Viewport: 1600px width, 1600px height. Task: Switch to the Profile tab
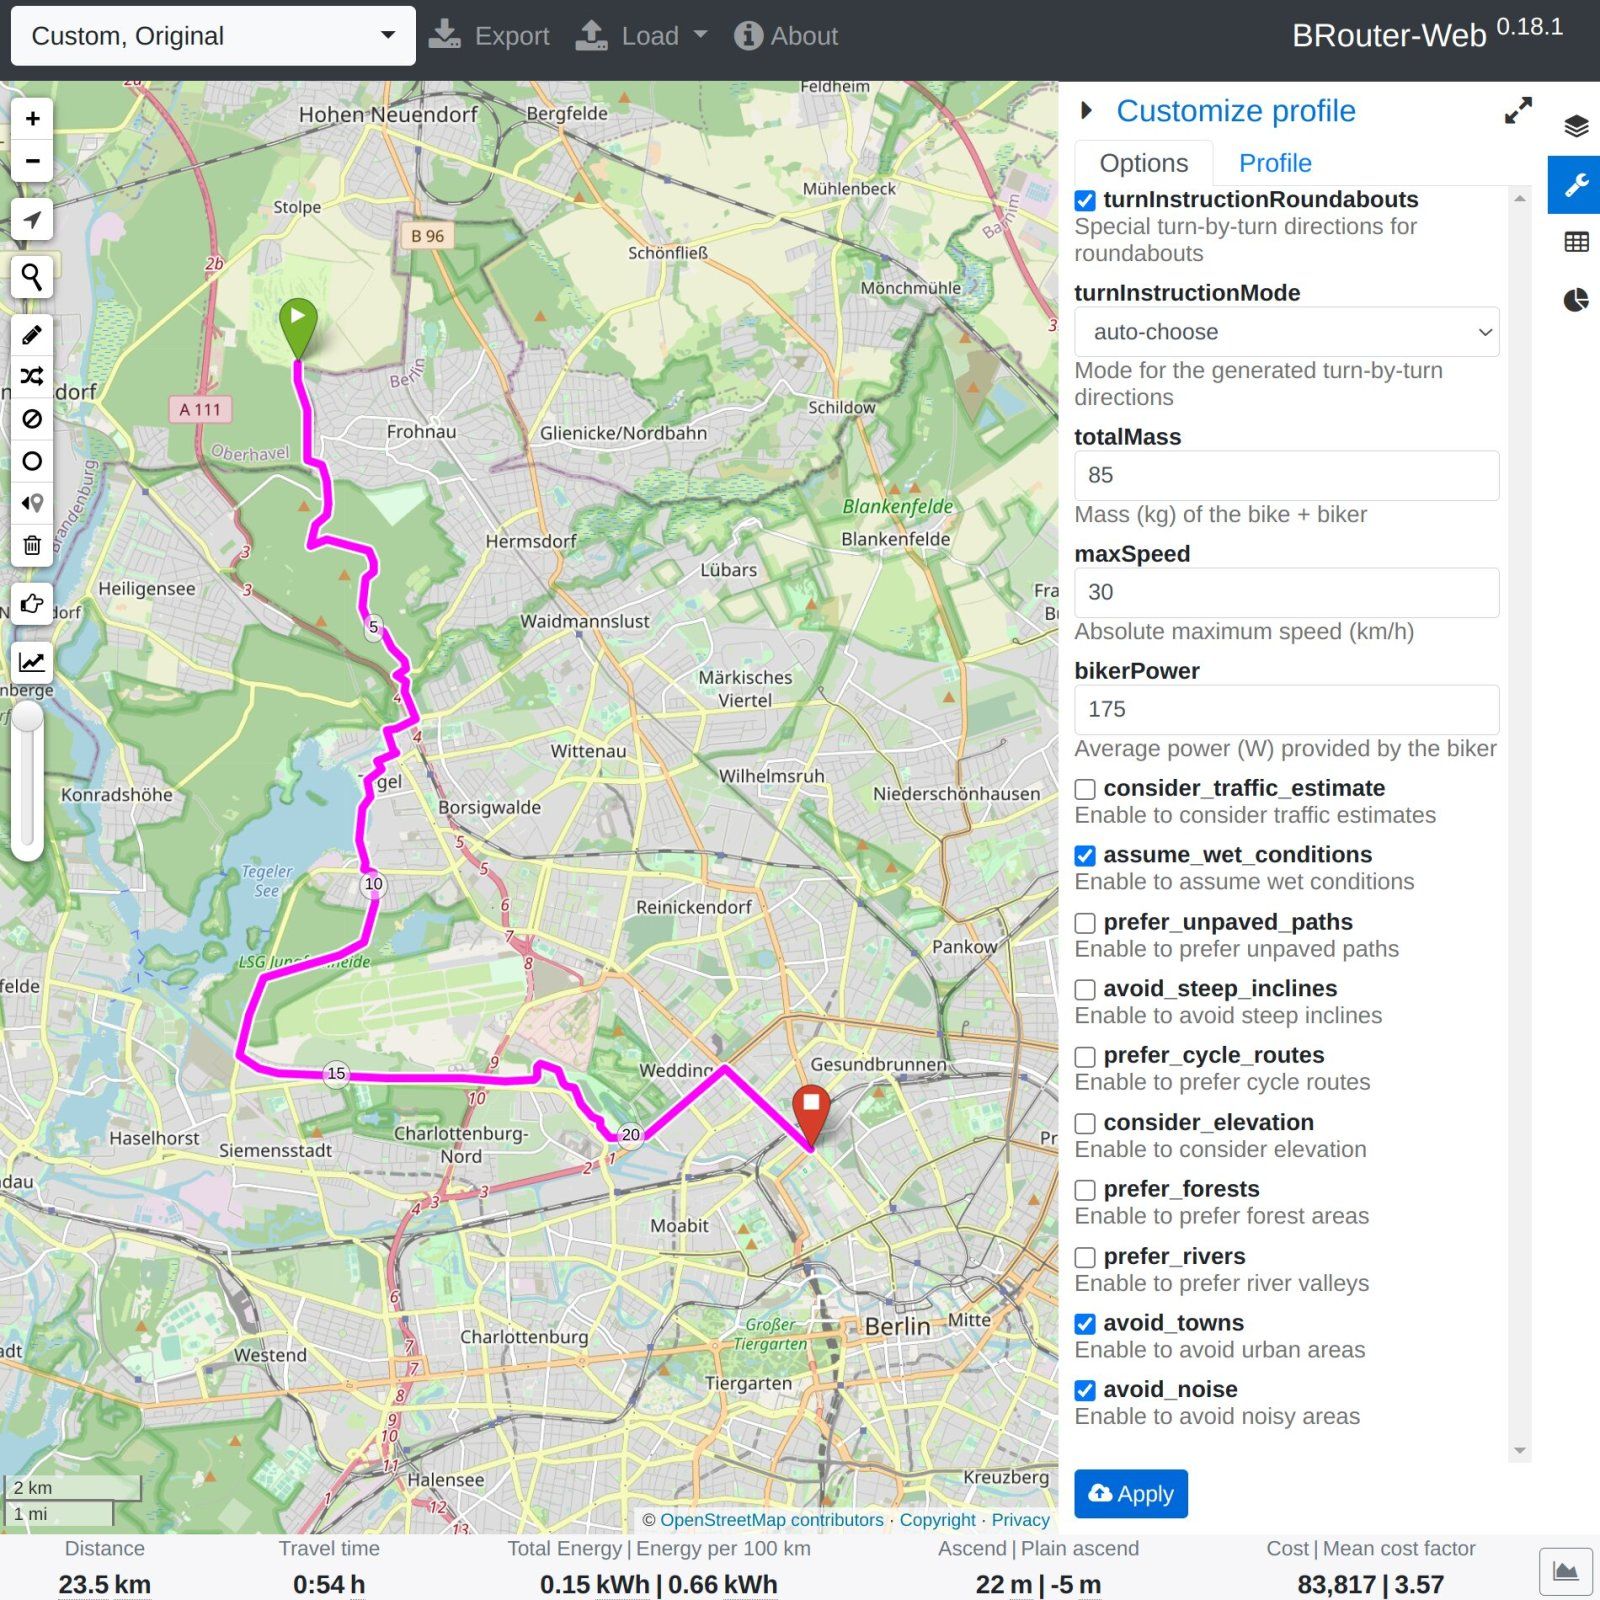point(1274,163)
